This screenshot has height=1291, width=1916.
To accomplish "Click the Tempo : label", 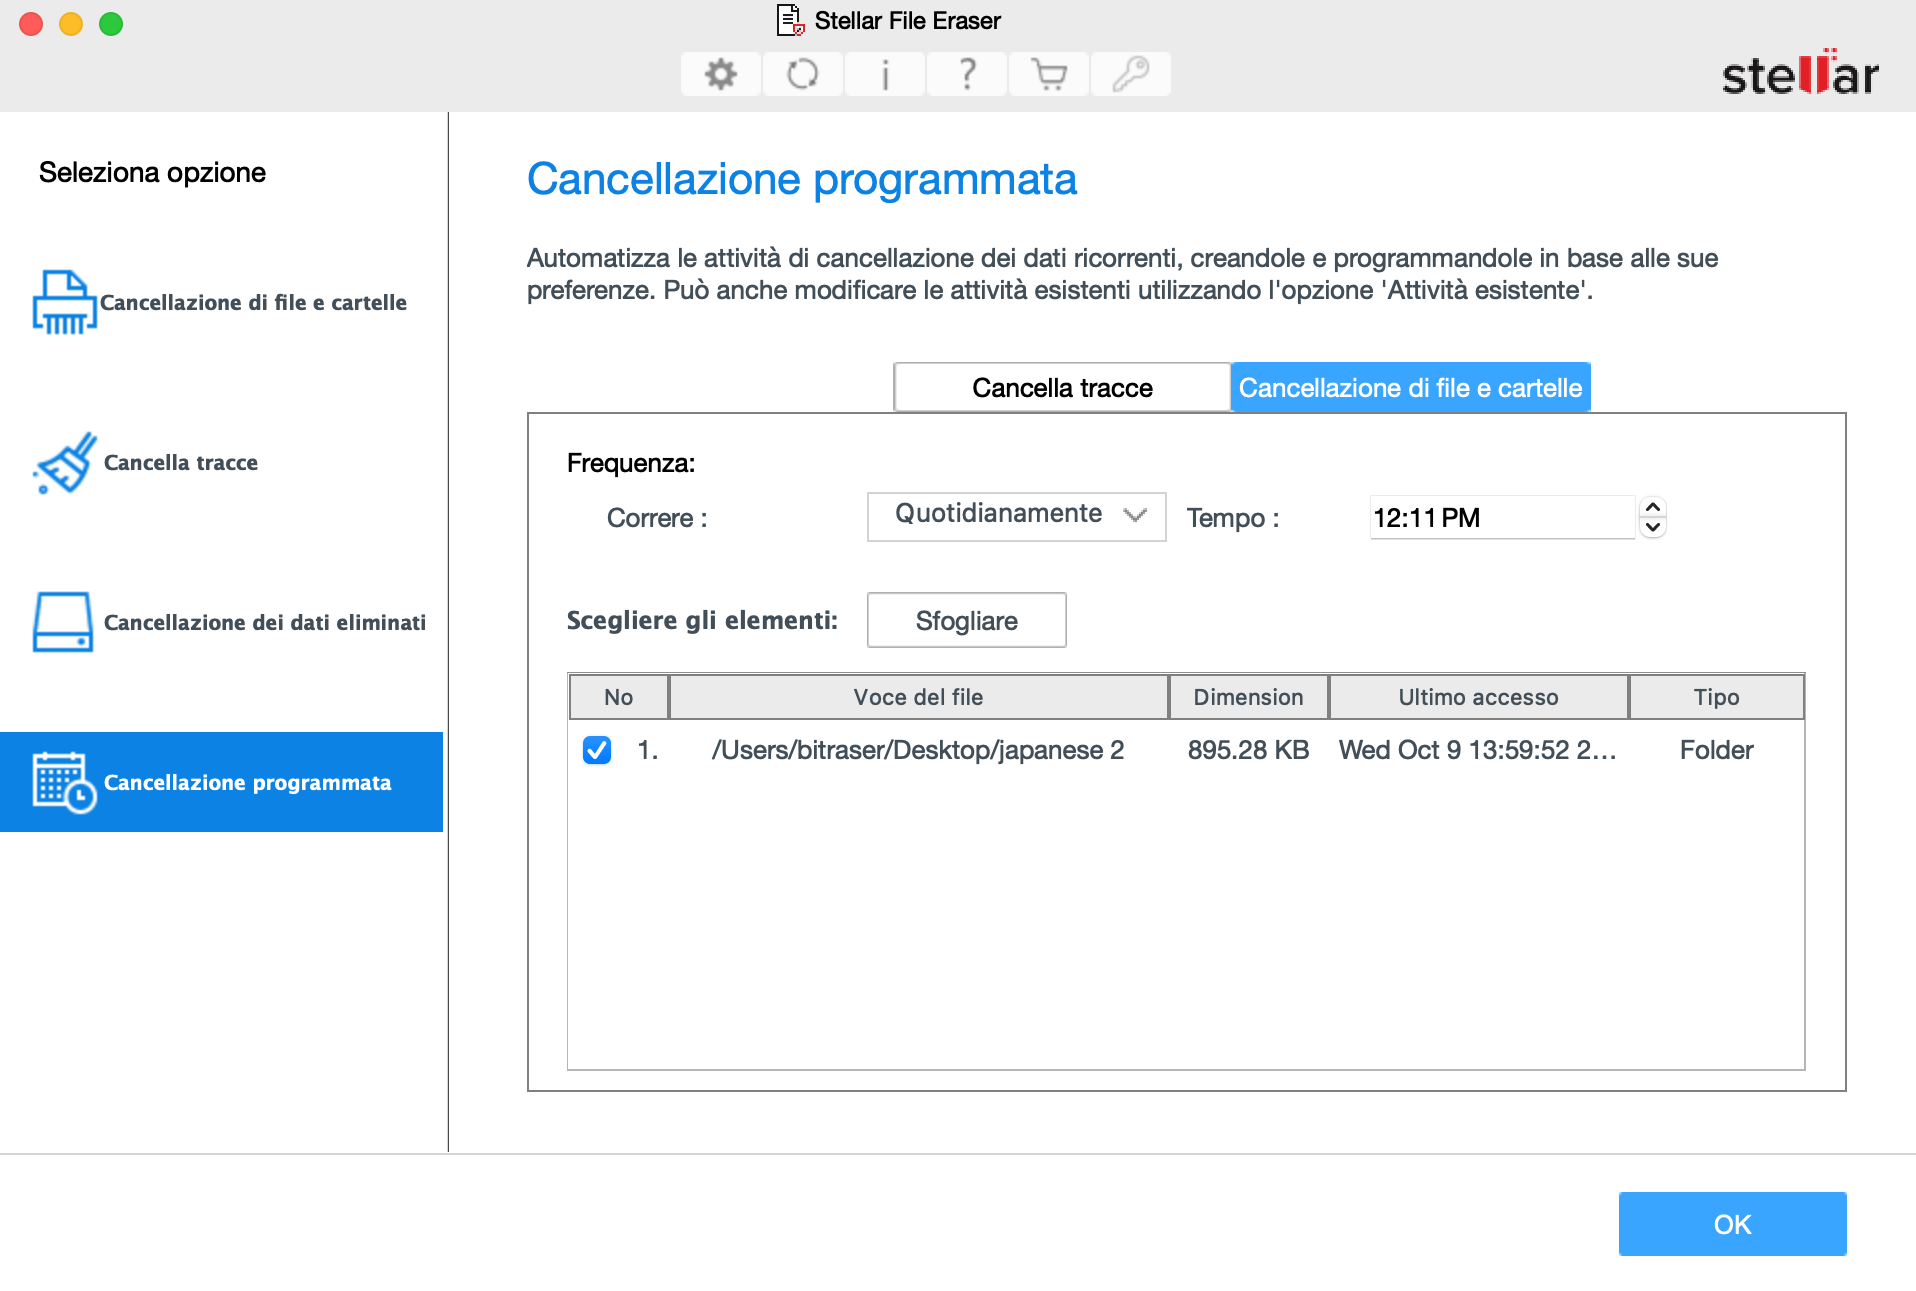I will [x=1233, y=518].
